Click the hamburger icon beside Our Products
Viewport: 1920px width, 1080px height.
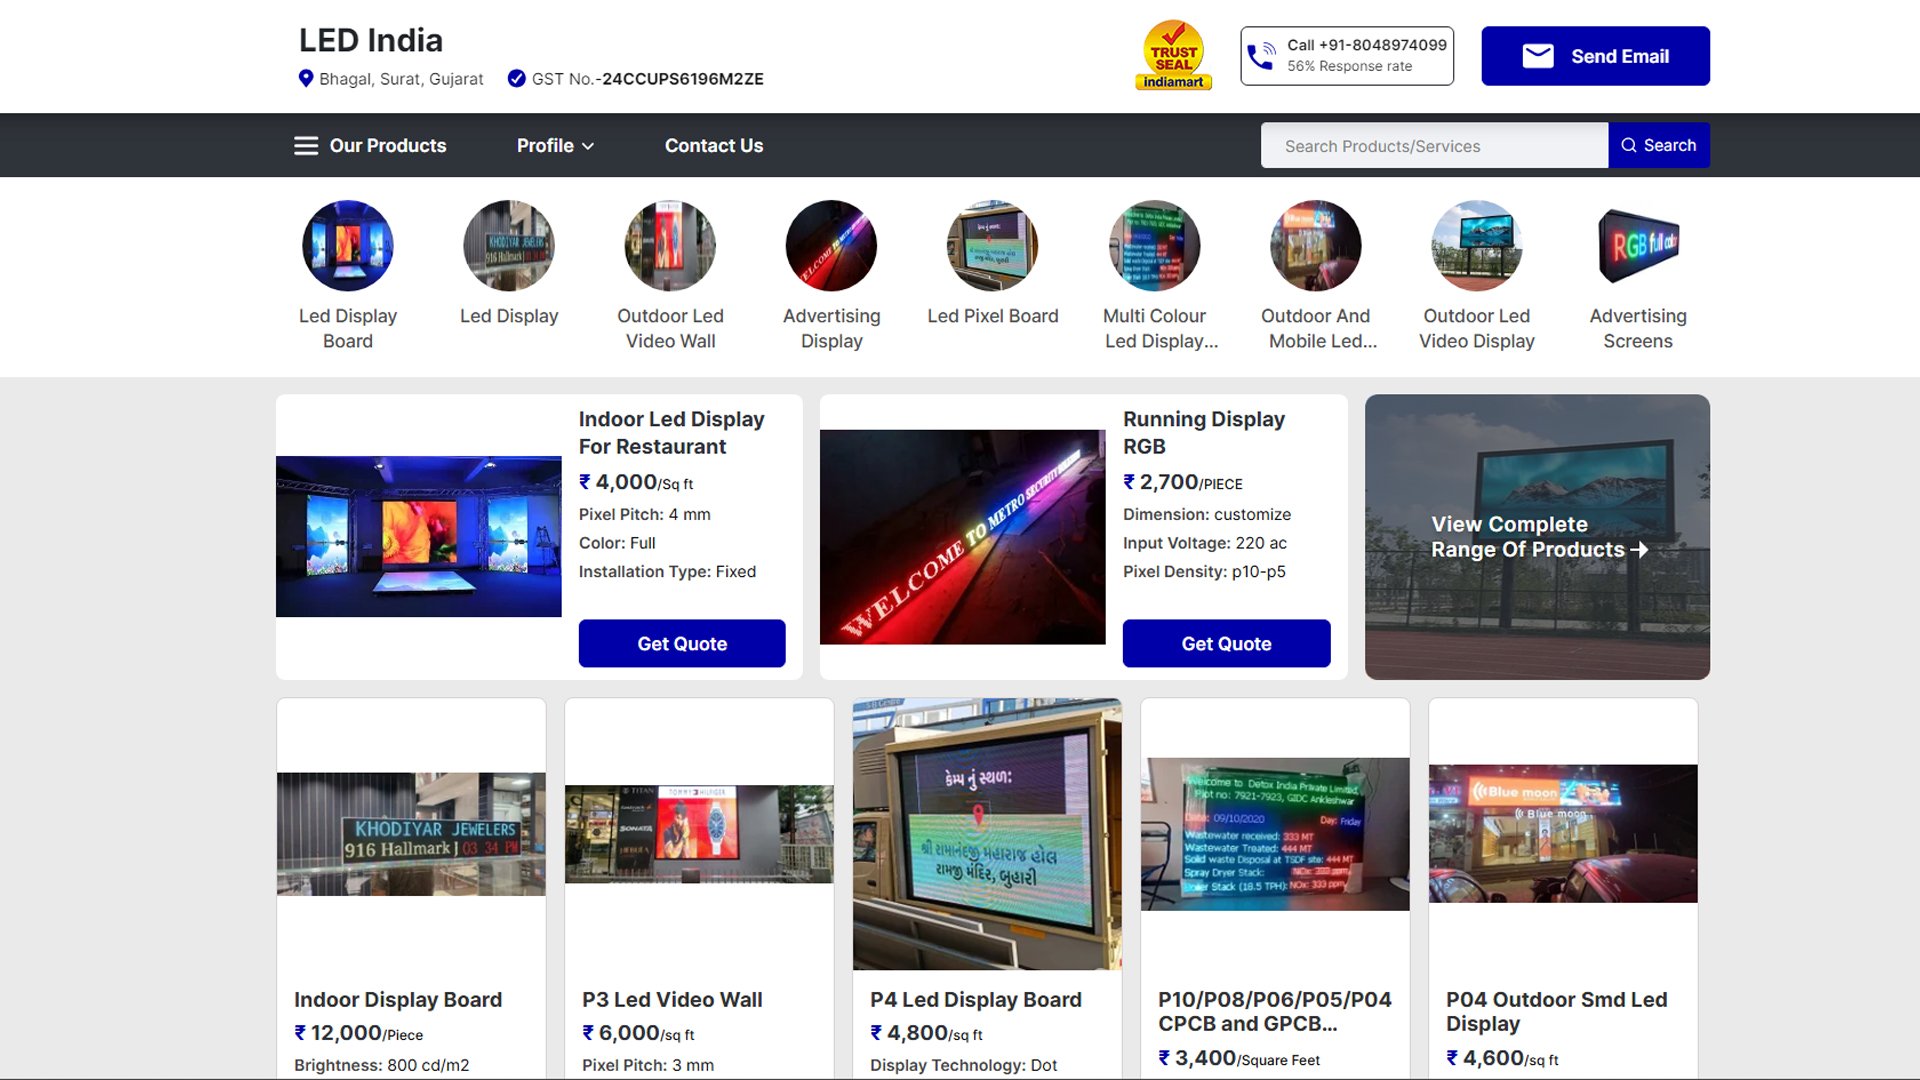coord(306,146)
